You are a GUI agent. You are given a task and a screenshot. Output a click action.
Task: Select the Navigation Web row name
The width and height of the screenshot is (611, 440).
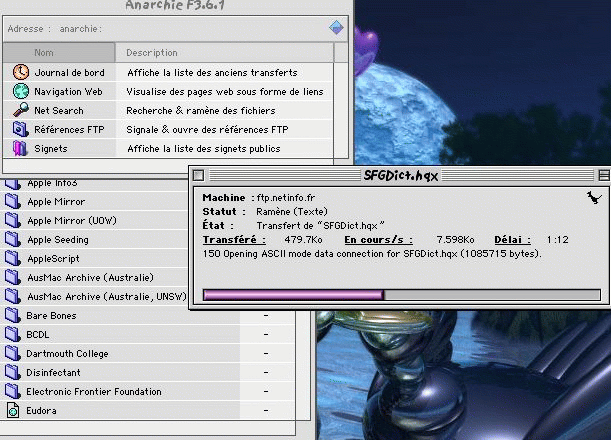68,92
